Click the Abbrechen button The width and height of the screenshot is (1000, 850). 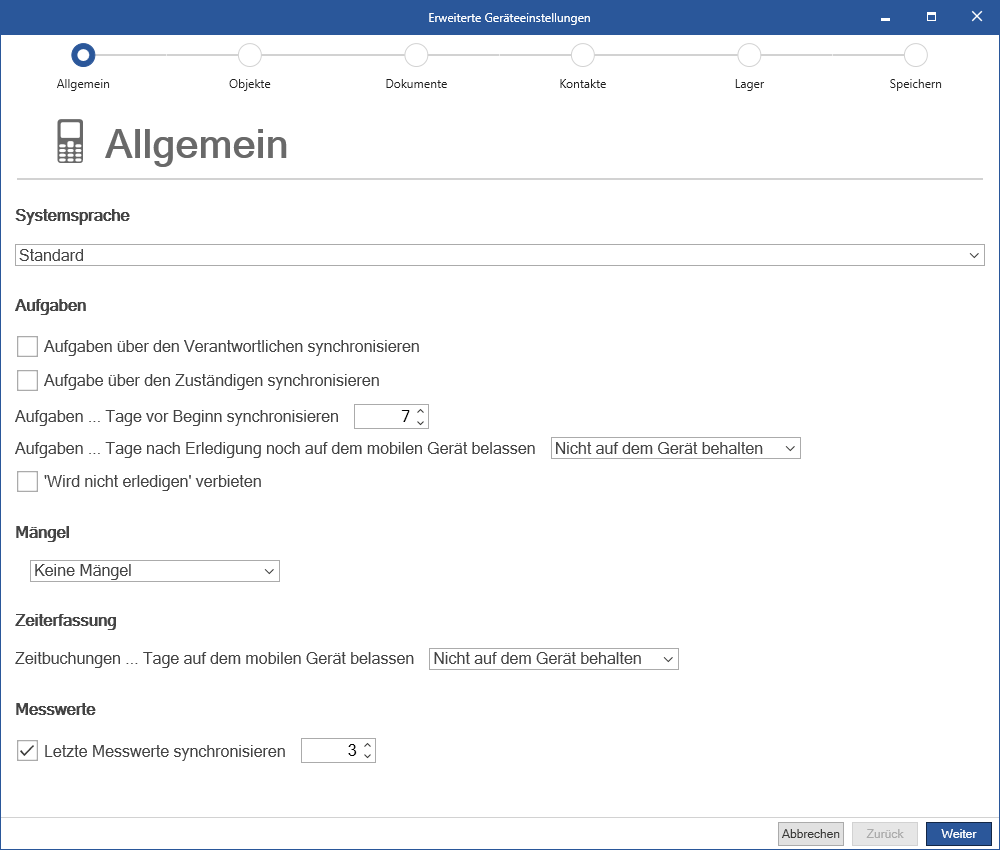point(811,833)
